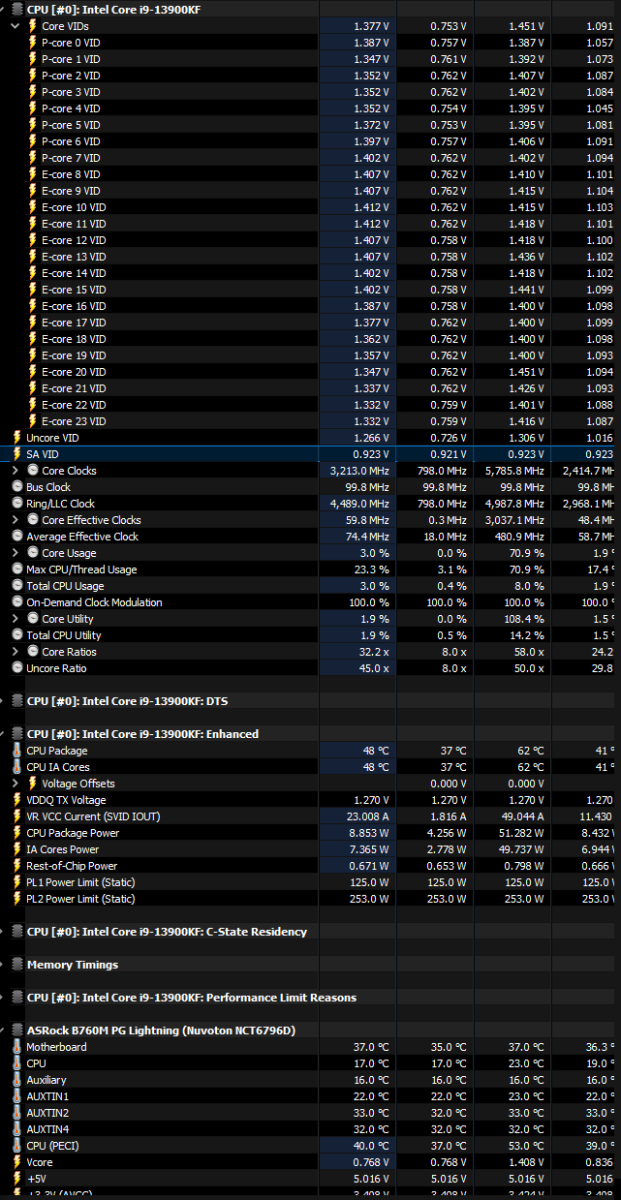Collapse the ASRock B760M PG Lightning section
Screen dimensions: 621x1200
tap(4, 1030)
